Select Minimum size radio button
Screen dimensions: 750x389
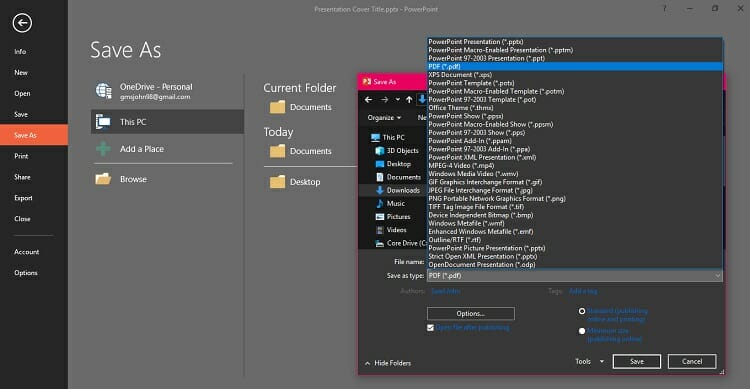pos(582,331)
